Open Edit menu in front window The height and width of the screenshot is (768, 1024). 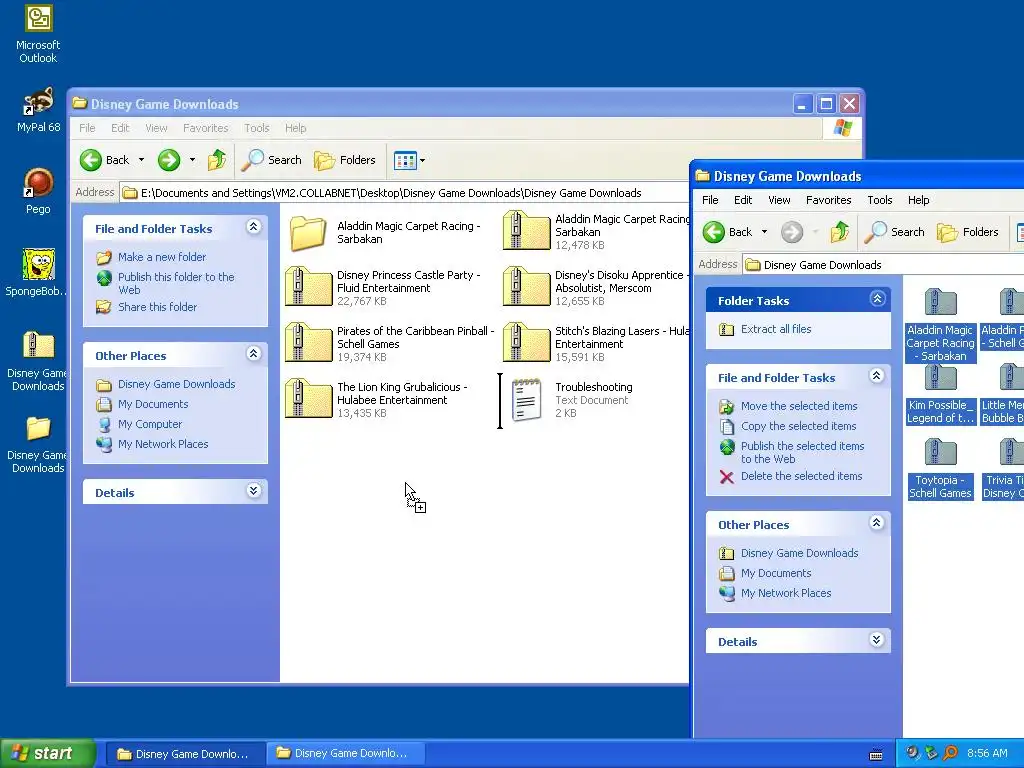point(743,200)
